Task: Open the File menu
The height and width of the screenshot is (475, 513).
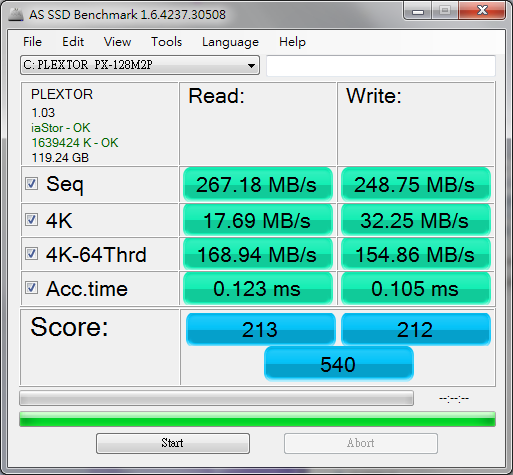Action: (32, 42)
